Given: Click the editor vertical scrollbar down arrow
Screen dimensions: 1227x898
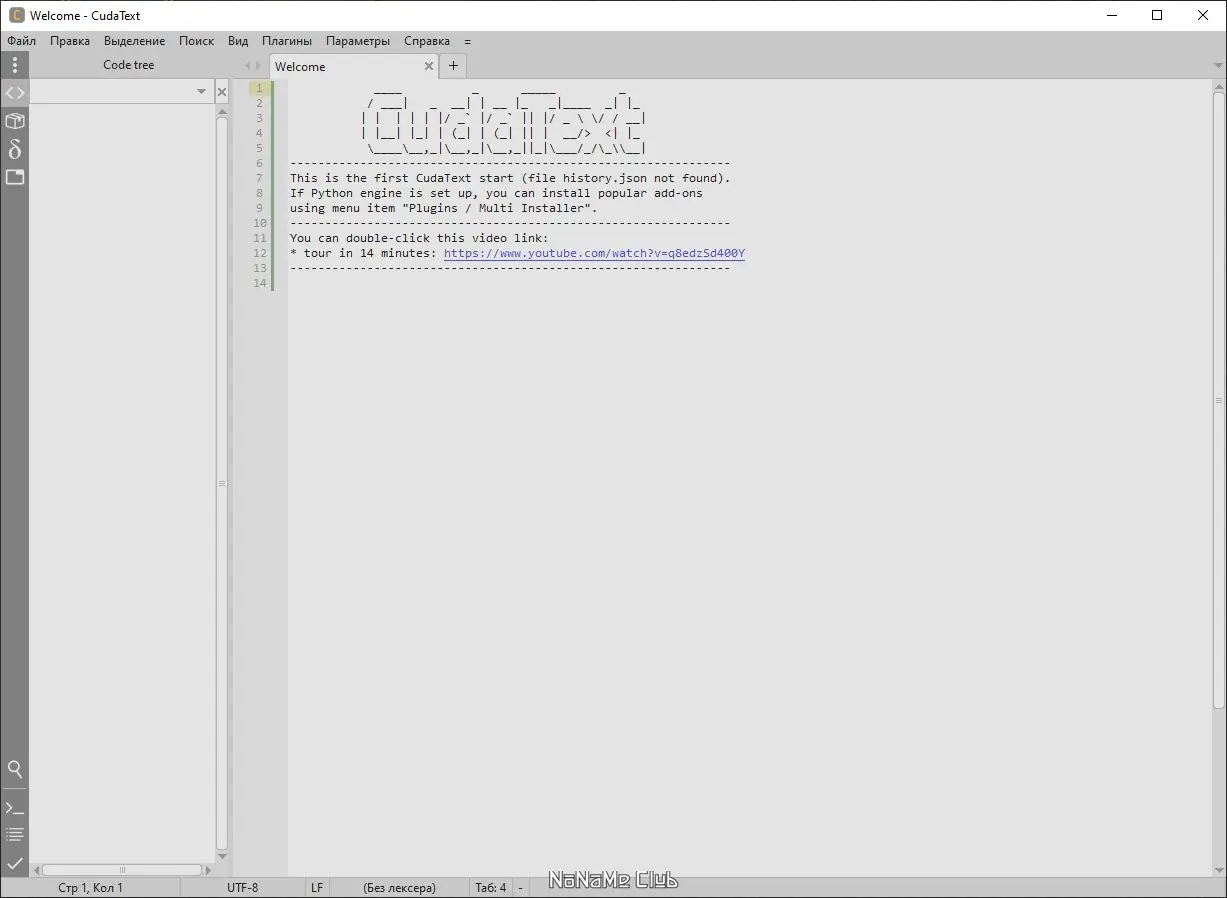Looking at the screenshot, I should (1219, 871).
